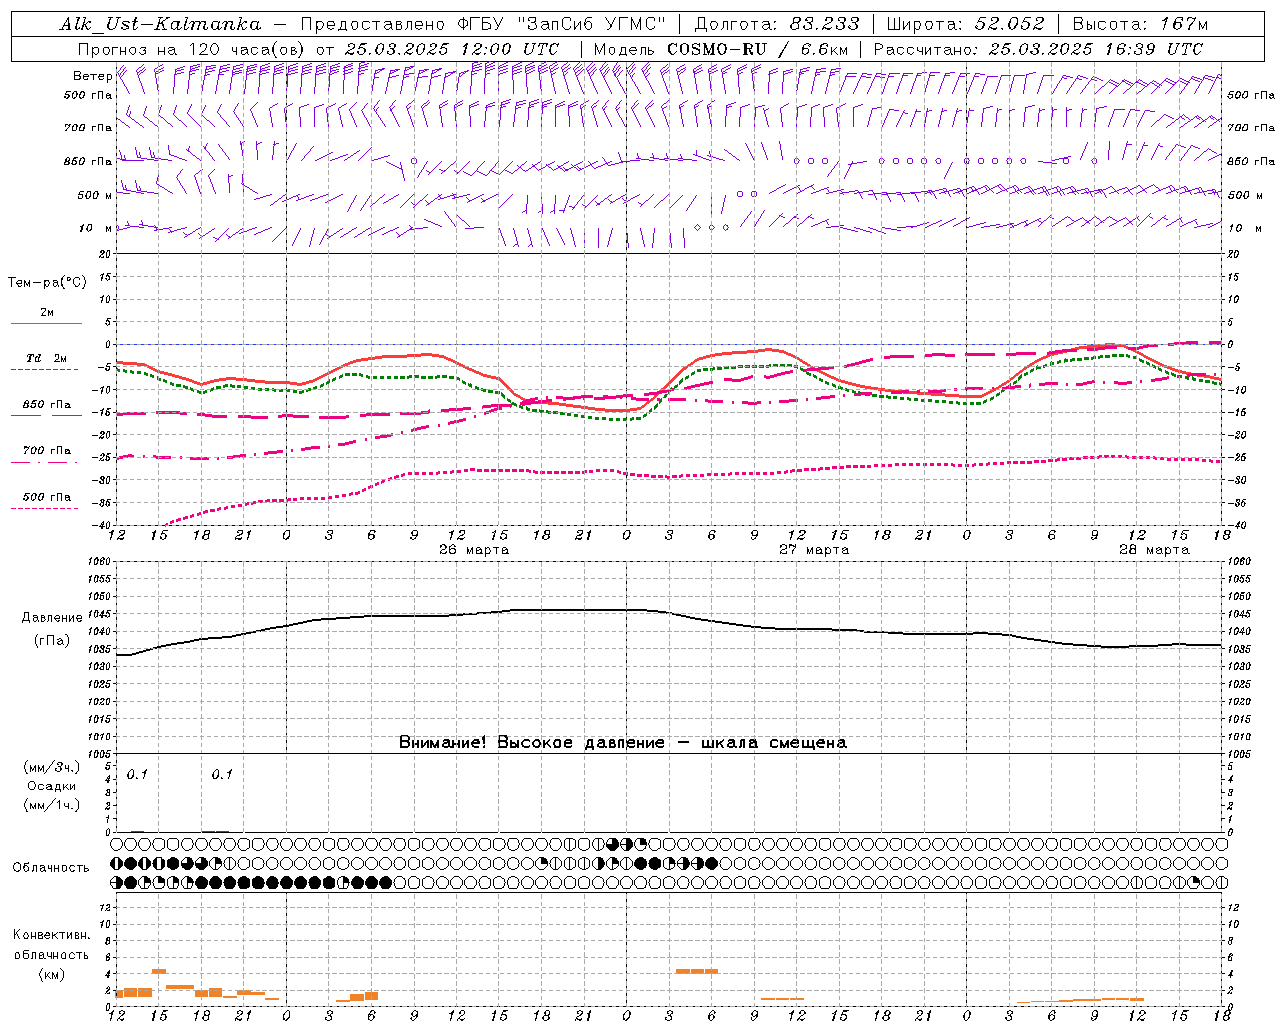Click the Td 2м legend entry

click(47, 358)
